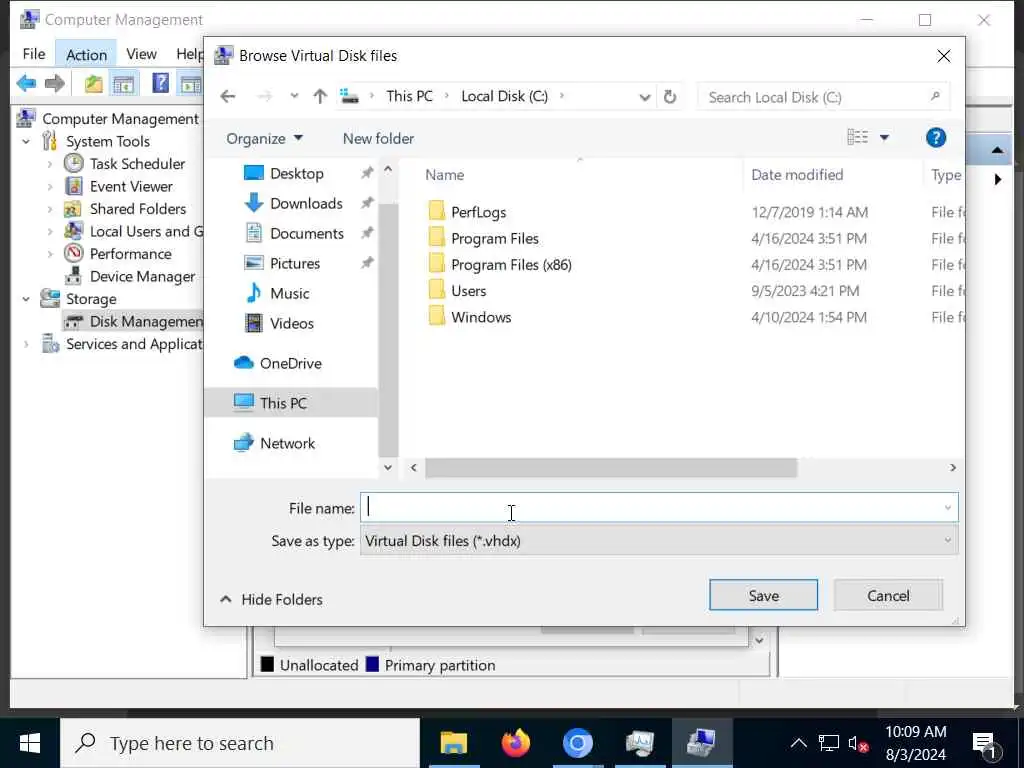This screenshot has height=768, width=1024.
Task: Click Local Disk (C:) in the breadcrumb
Action: [504, 97]
